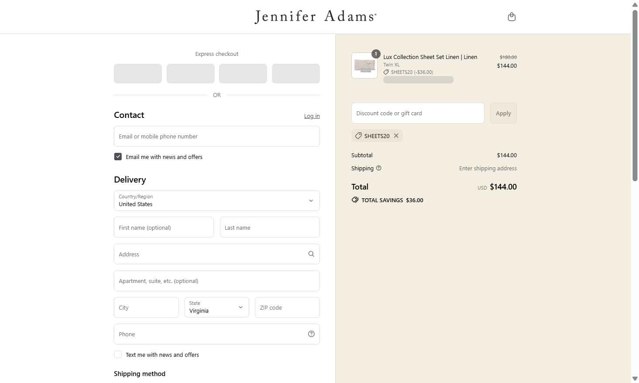The width and height of the screenshot is (639, 383).
Task: Click the fourth express checkout button
Action: (296, 73)
